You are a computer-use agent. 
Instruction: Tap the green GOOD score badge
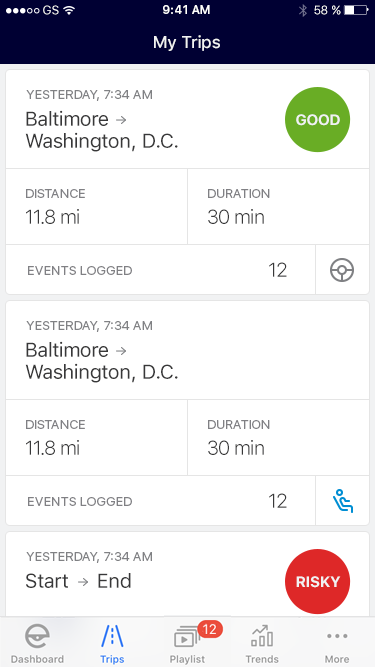point(317,120)
